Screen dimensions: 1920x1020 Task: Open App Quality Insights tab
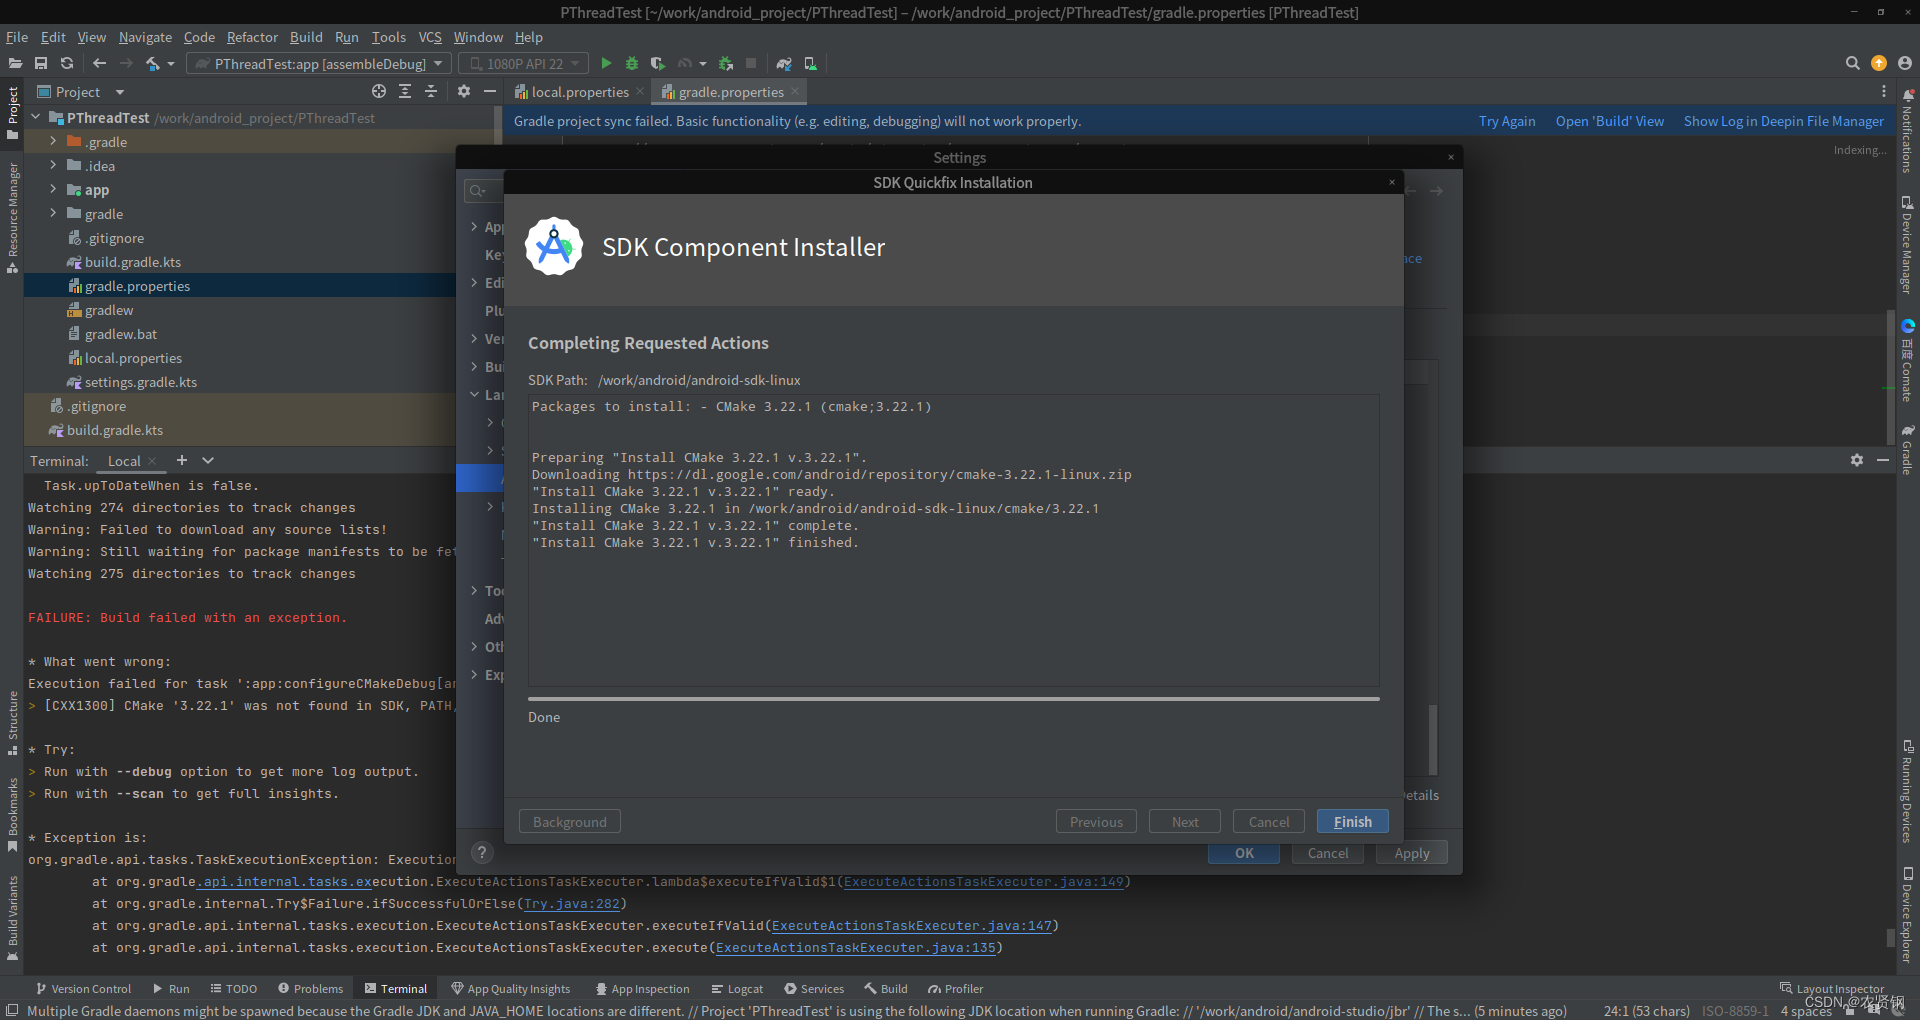(x=510, y=988)
